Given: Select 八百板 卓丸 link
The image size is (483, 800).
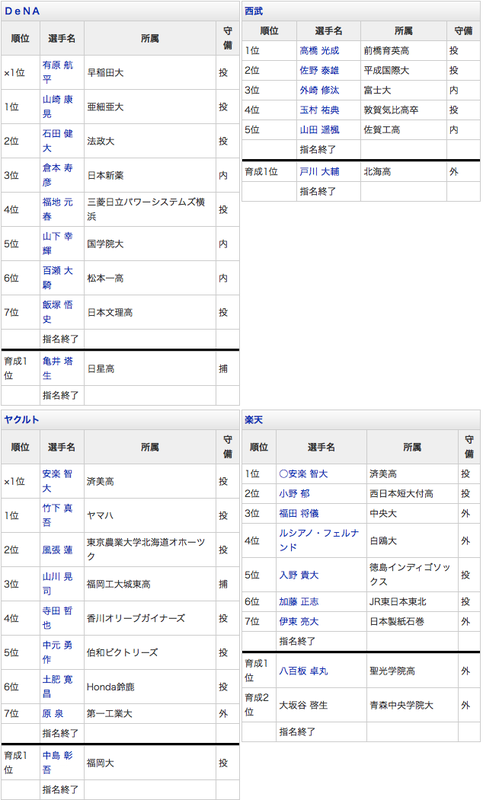Looking at the screenshot, I should (x=303, y=671).
